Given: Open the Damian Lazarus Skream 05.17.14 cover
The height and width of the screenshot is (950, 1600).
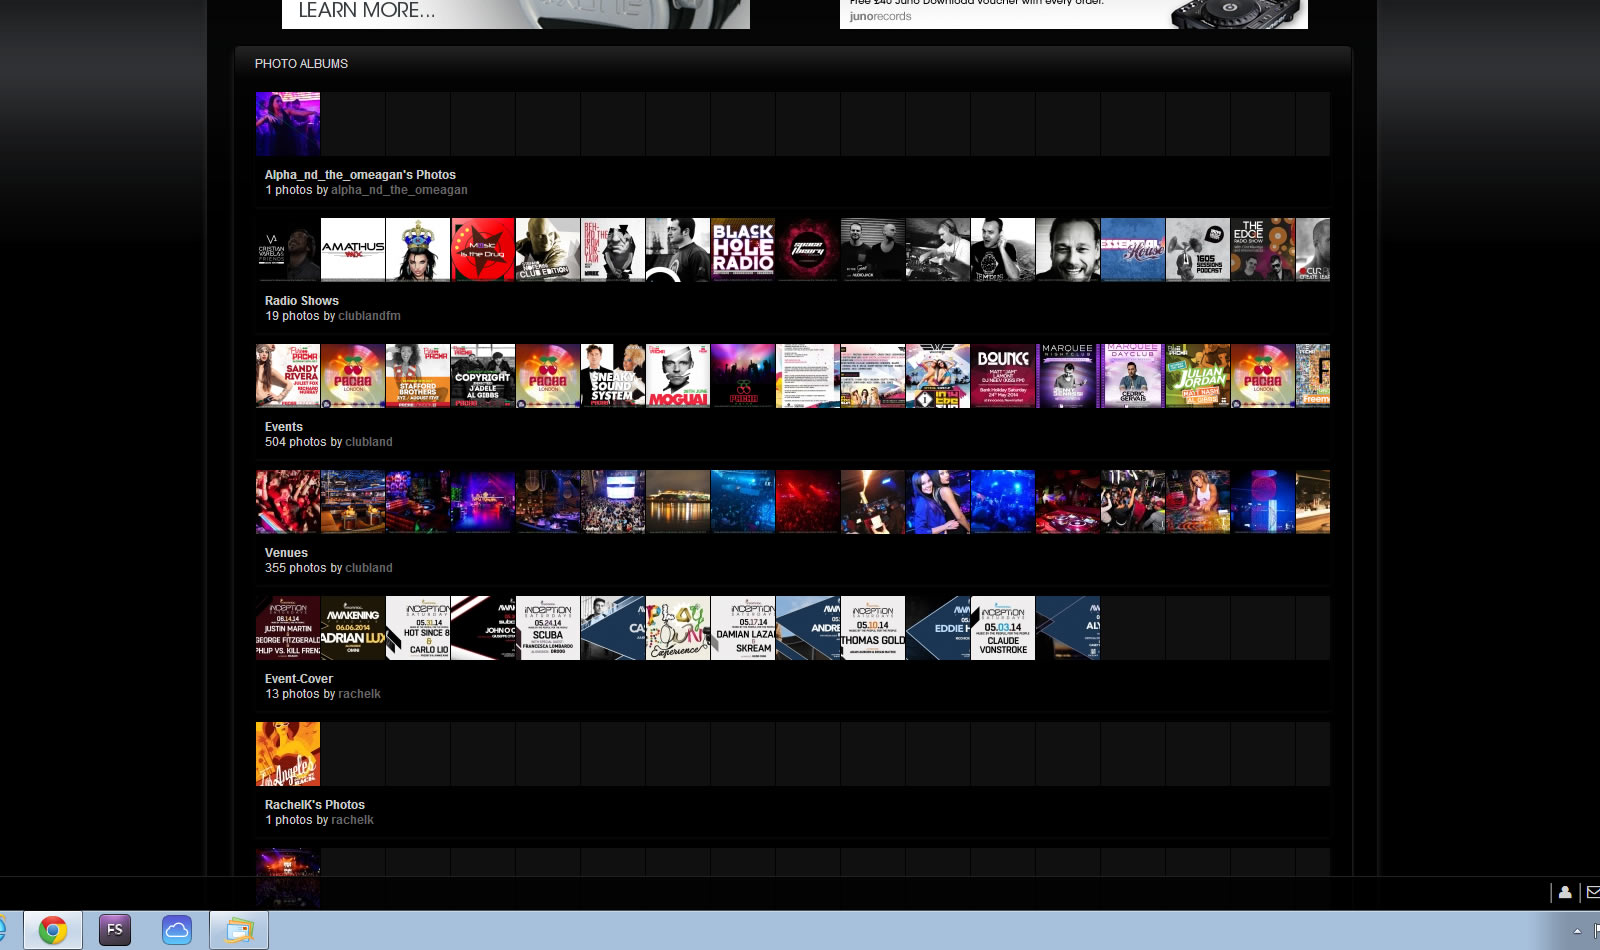Looking at the screenshot, I should point(743,628).
